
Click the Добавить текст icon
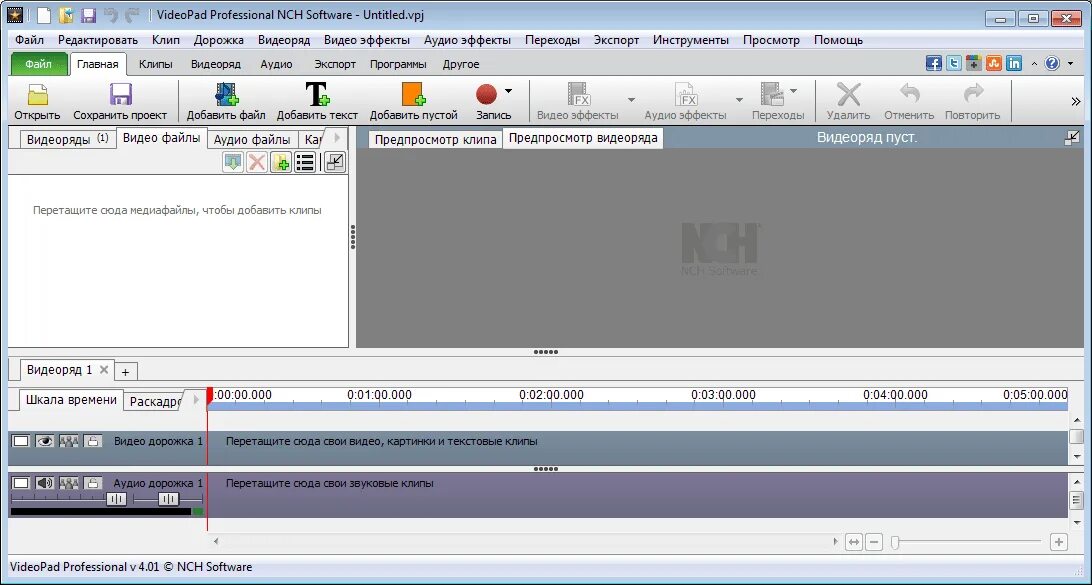(x=318, y=94)
